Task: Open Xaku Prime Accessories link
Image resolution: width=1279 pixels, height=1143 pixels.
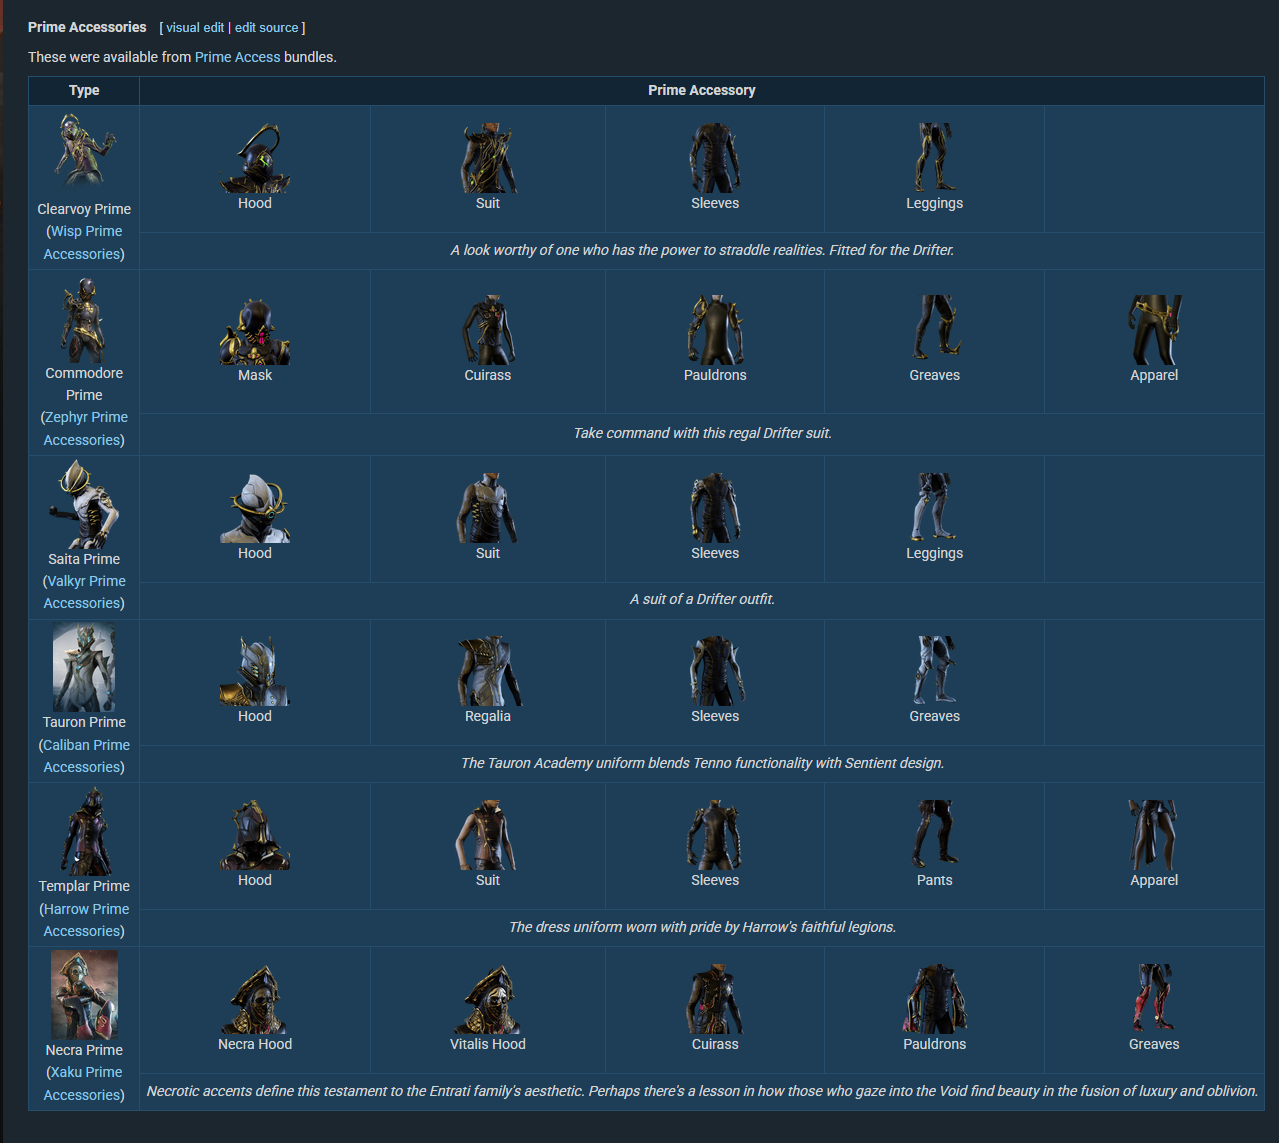Action: click(84, 1083)
